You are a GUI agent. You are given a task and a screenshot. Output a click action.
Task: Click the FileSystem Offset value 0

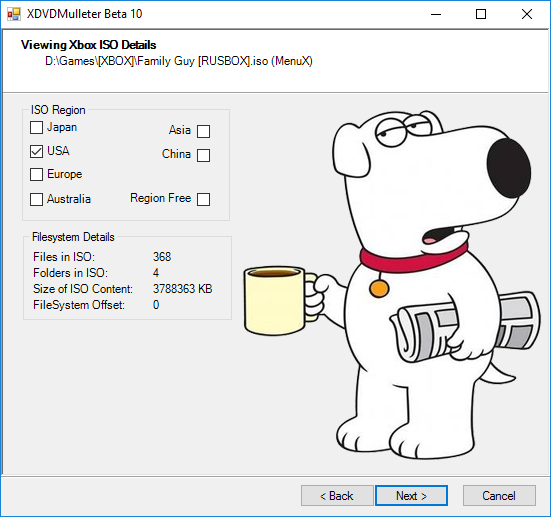[x=156, y=305]
